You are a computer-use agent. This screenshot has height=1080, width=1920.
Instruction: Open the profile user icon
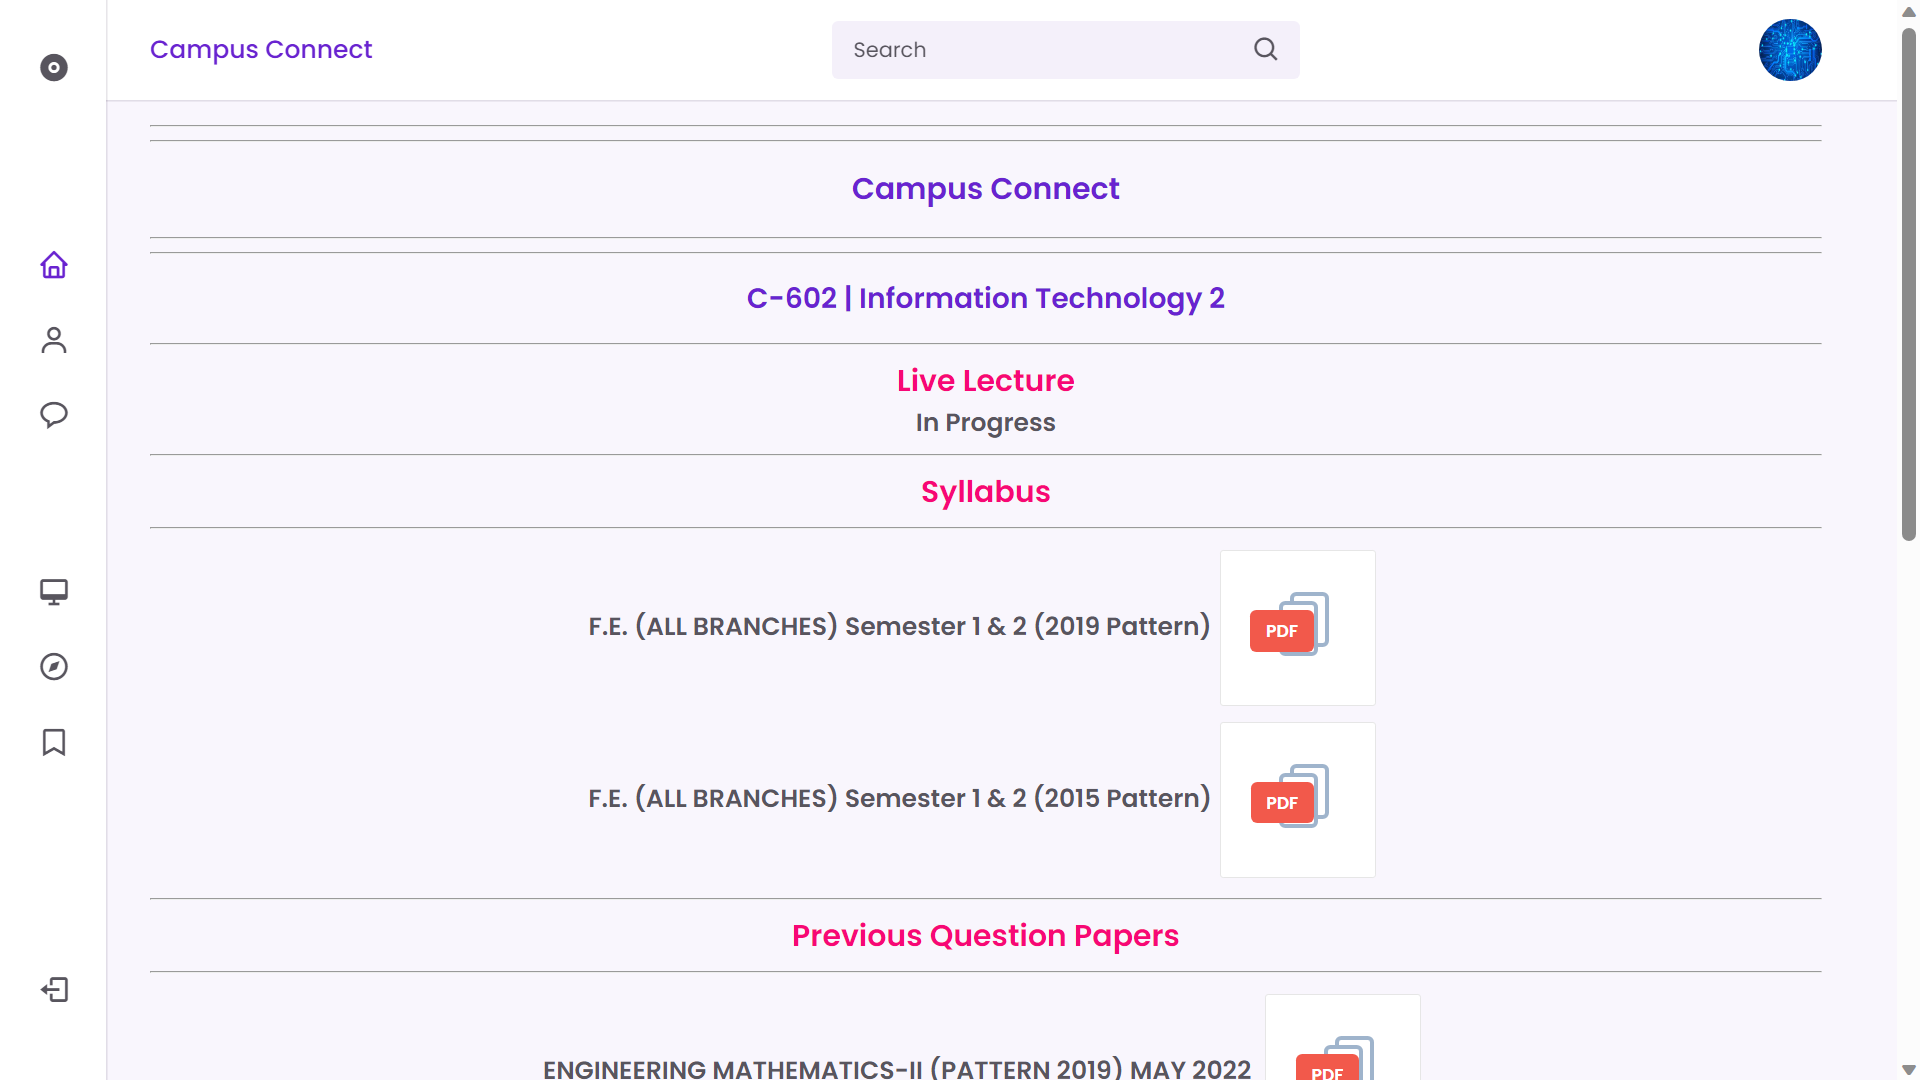(x=54, y=341)
